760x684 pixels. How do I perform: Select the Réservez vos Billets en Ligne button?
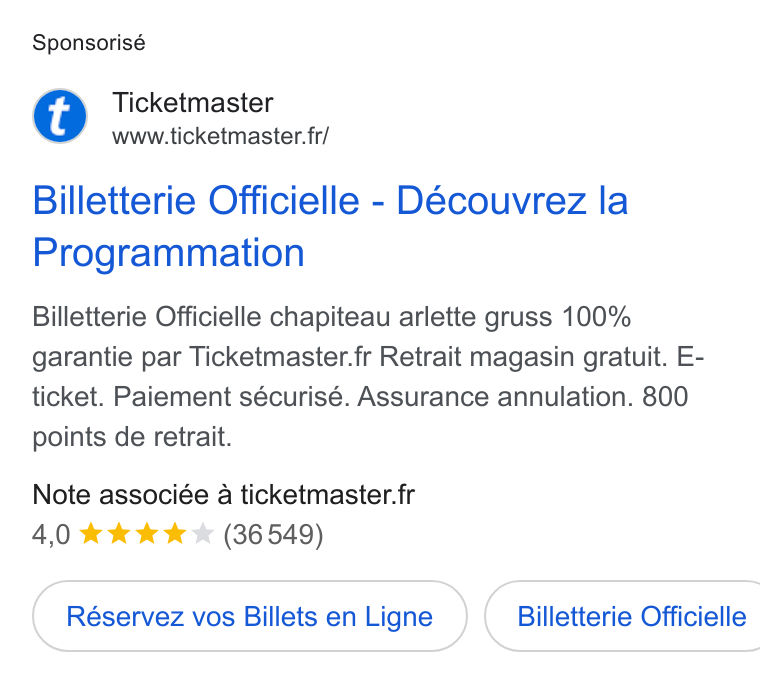pos(250,616)
